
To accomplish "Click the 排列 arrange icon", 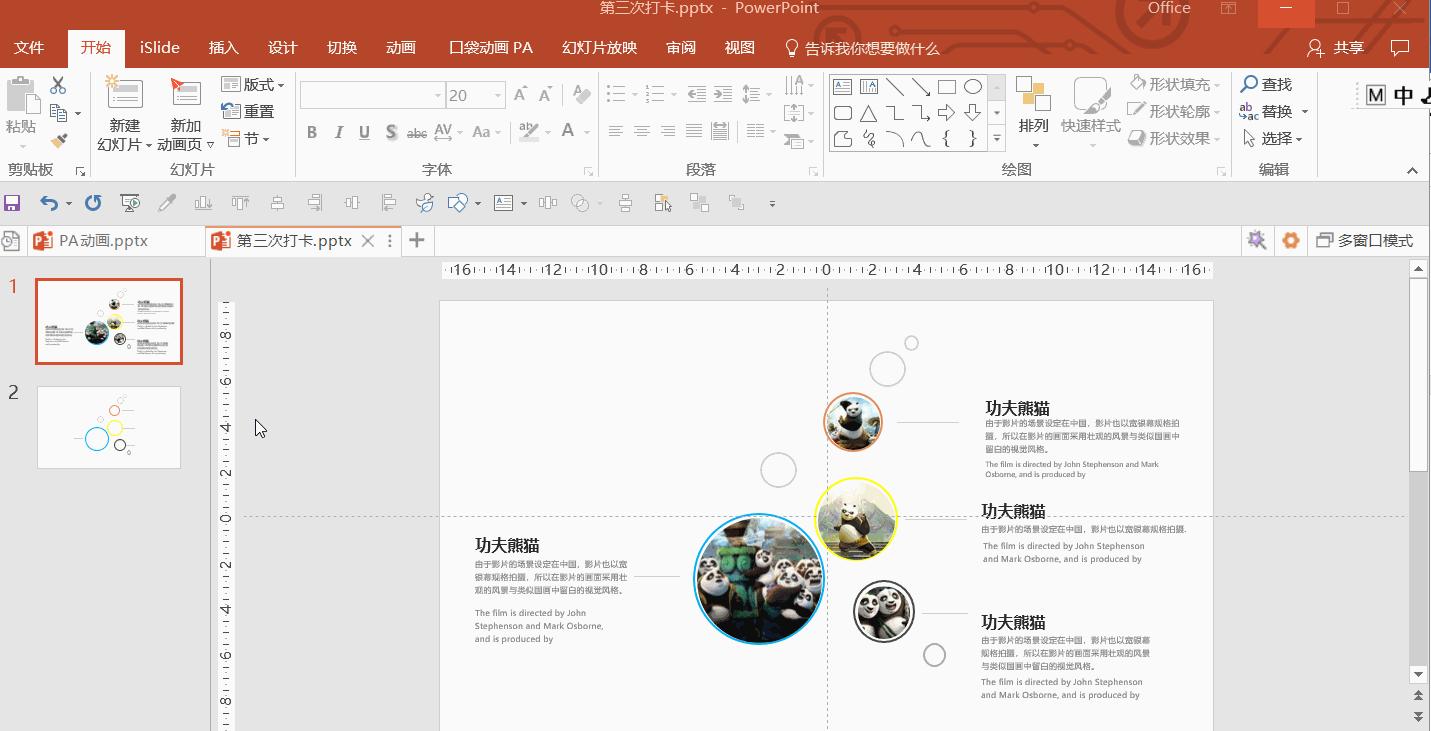I will [1033, 95].
